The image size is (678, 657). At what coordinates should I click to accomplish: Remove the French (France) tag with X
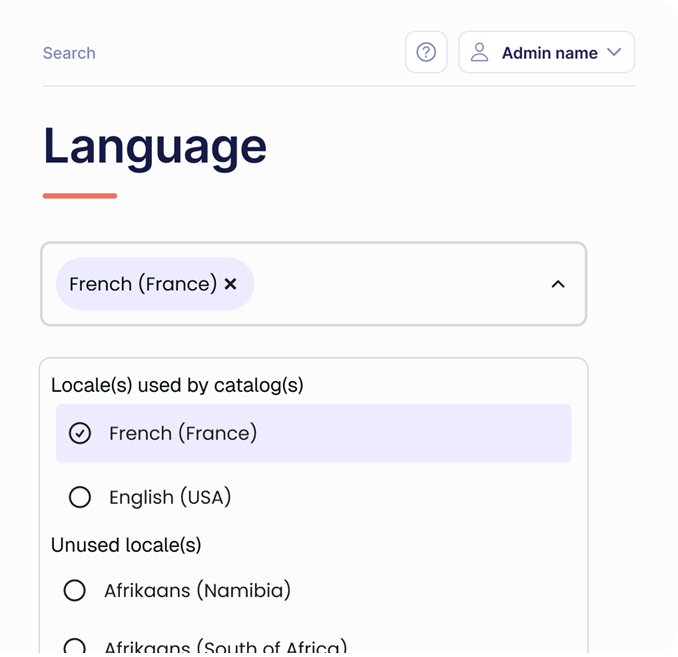click(x=231, y=284)
